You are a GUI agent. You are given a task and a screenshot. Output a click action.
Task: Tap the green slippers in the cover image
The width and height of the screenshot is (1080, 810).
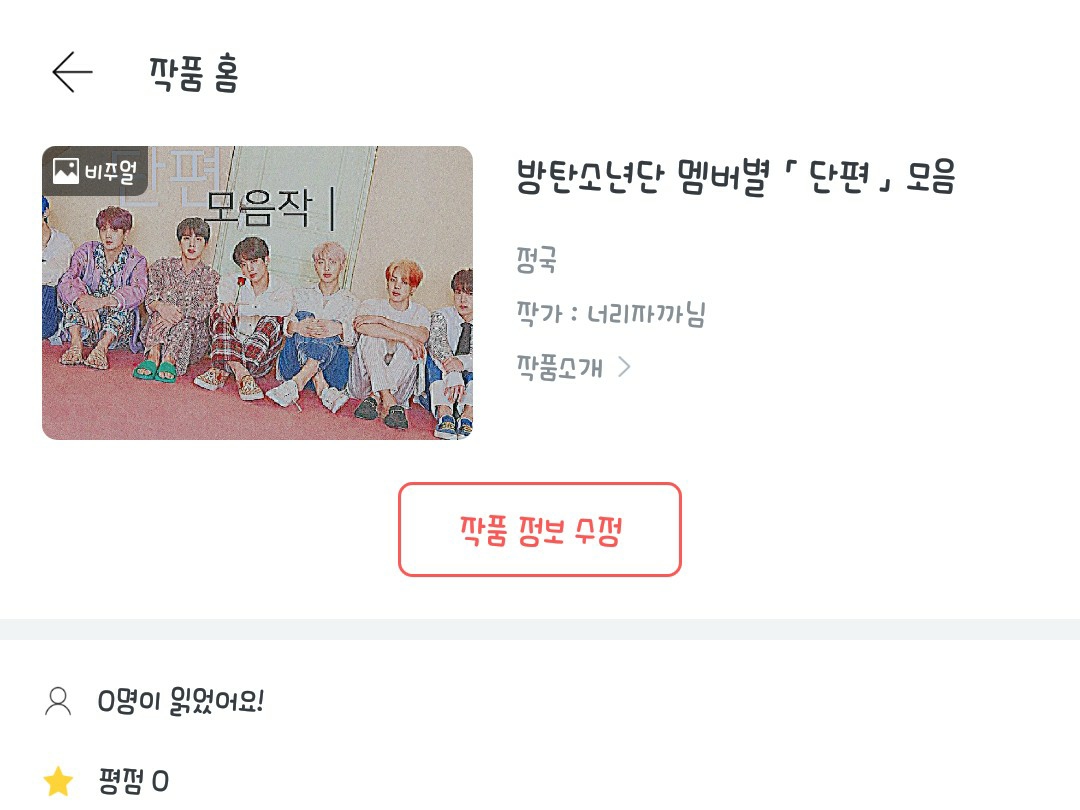tap(156, 372)
